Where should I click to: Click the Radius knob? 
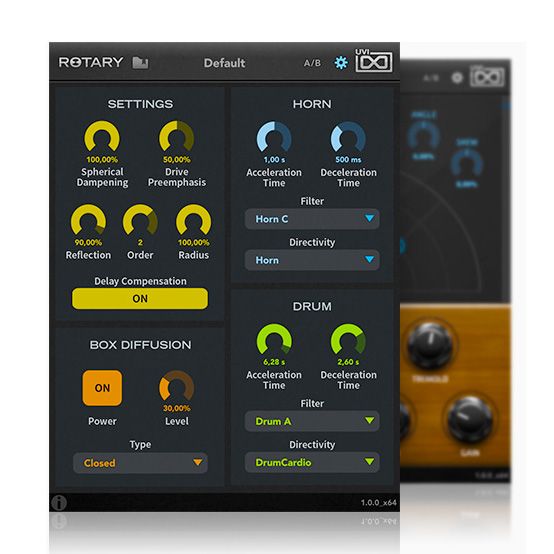click(194, 220)
